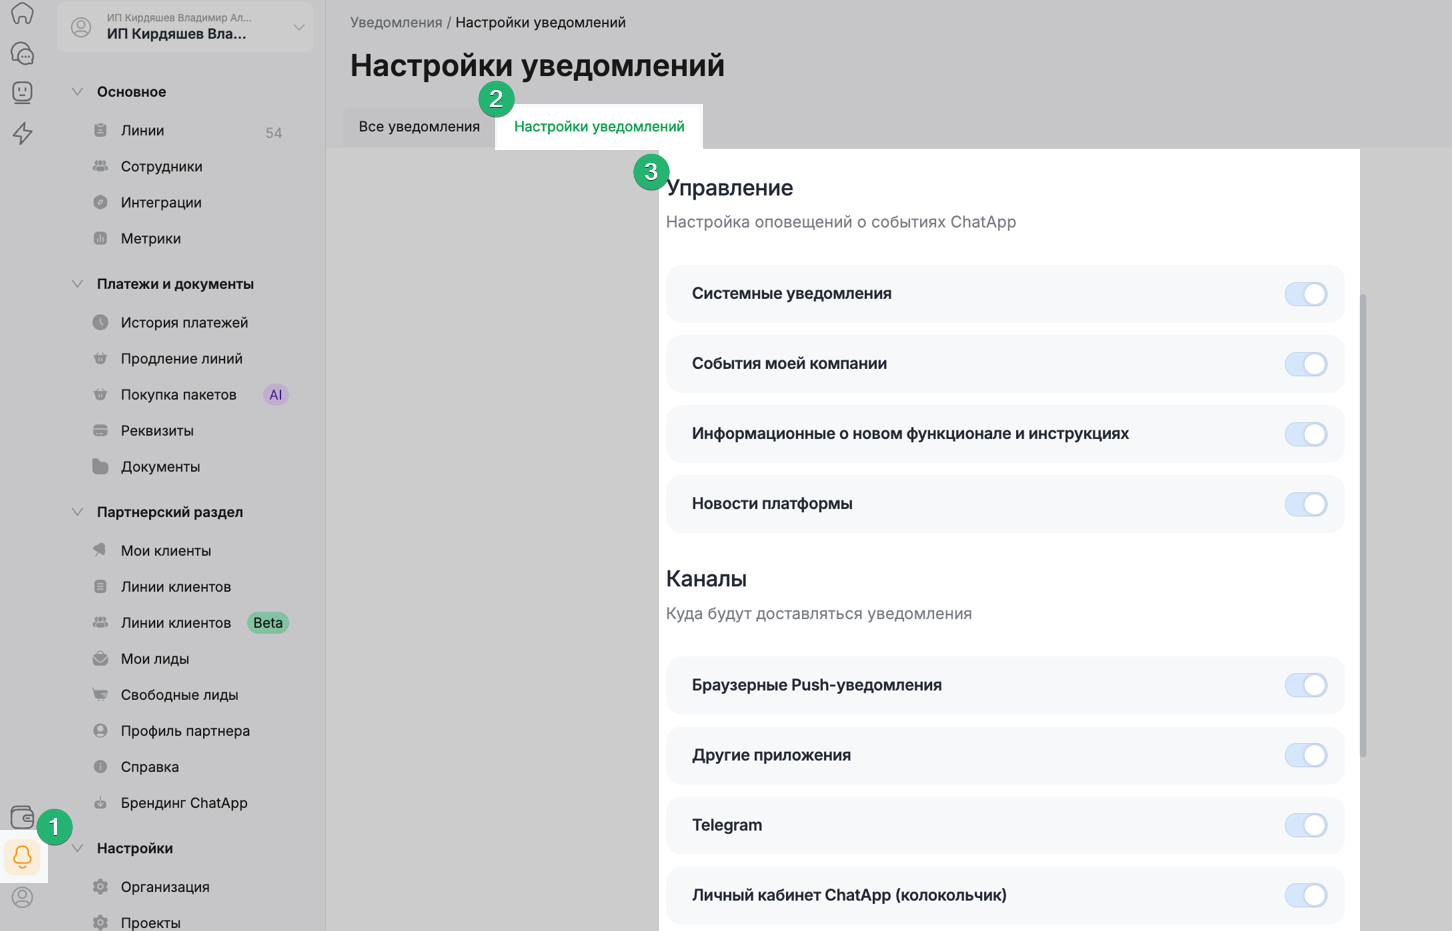
Task: Click the Уведомления breadcrumb link
Action: (396, 22)
